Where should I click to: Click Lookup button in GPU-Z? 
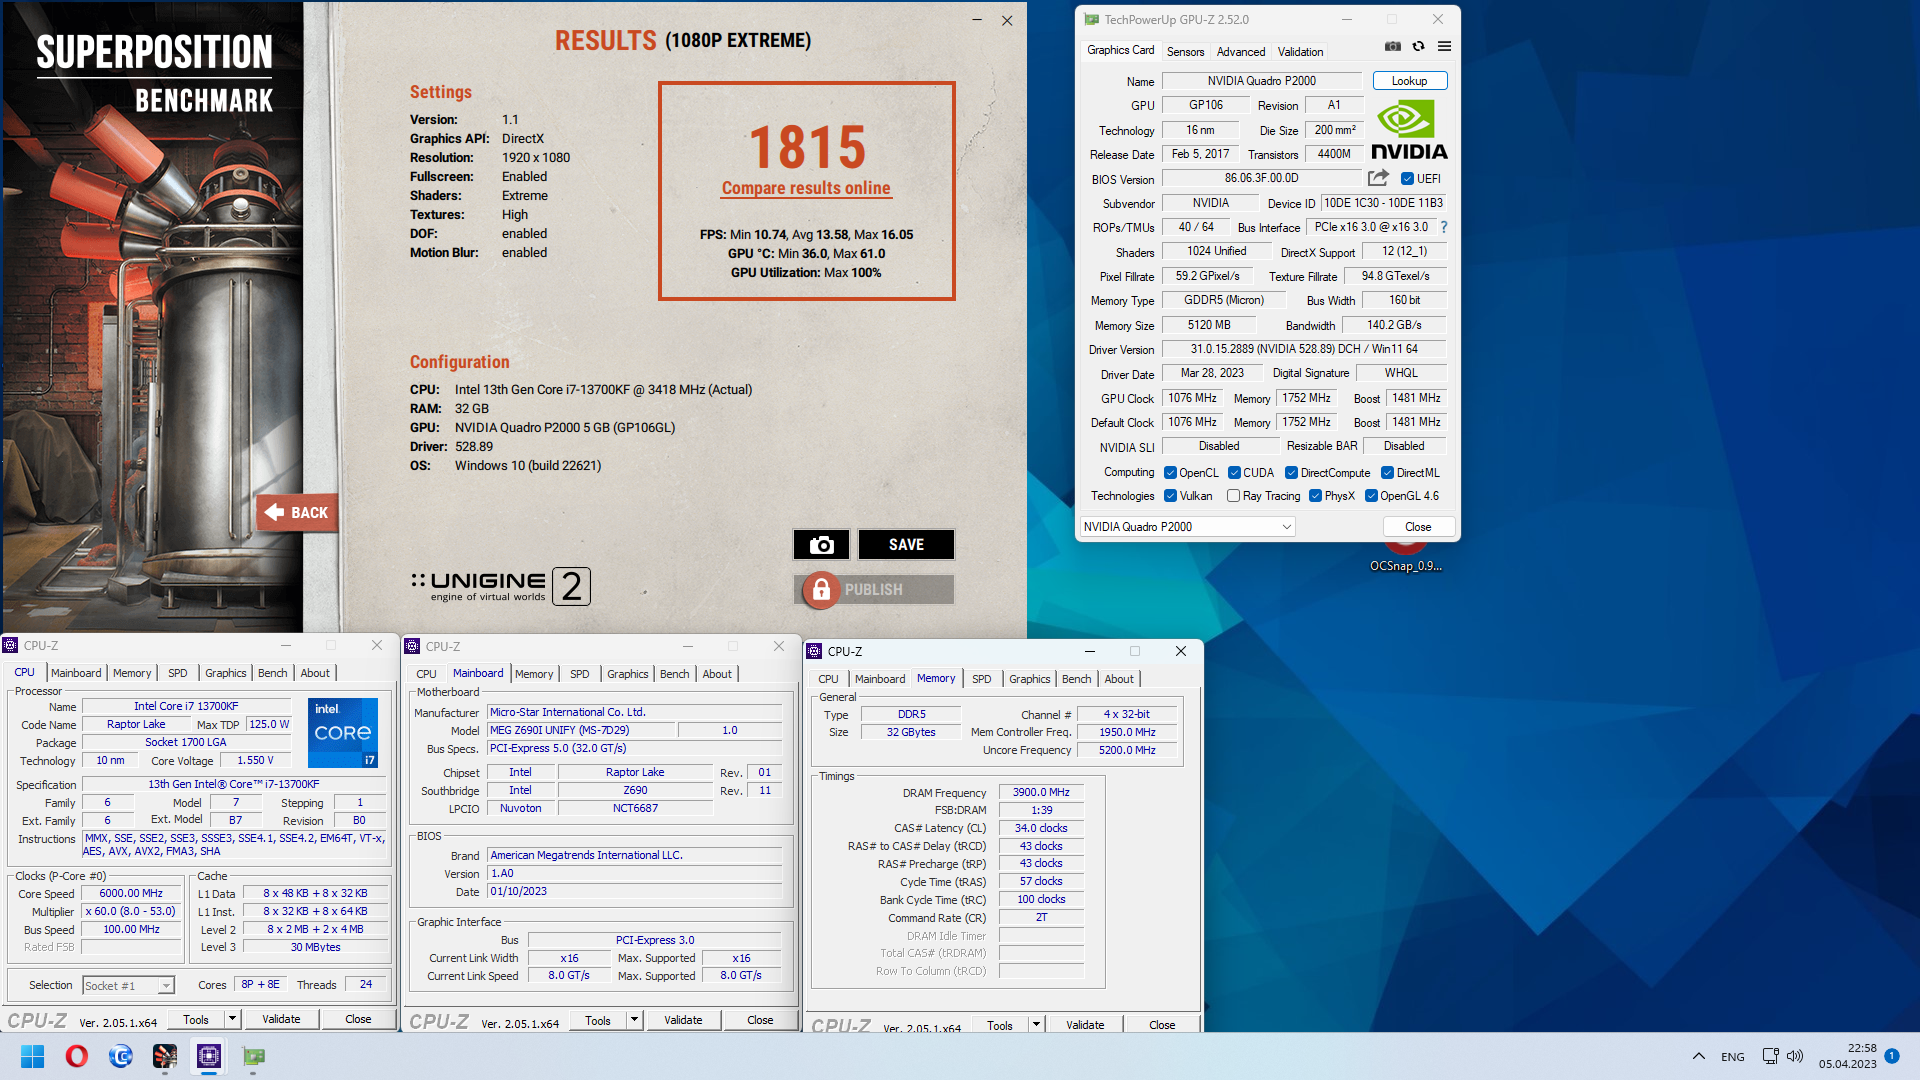1409,81
